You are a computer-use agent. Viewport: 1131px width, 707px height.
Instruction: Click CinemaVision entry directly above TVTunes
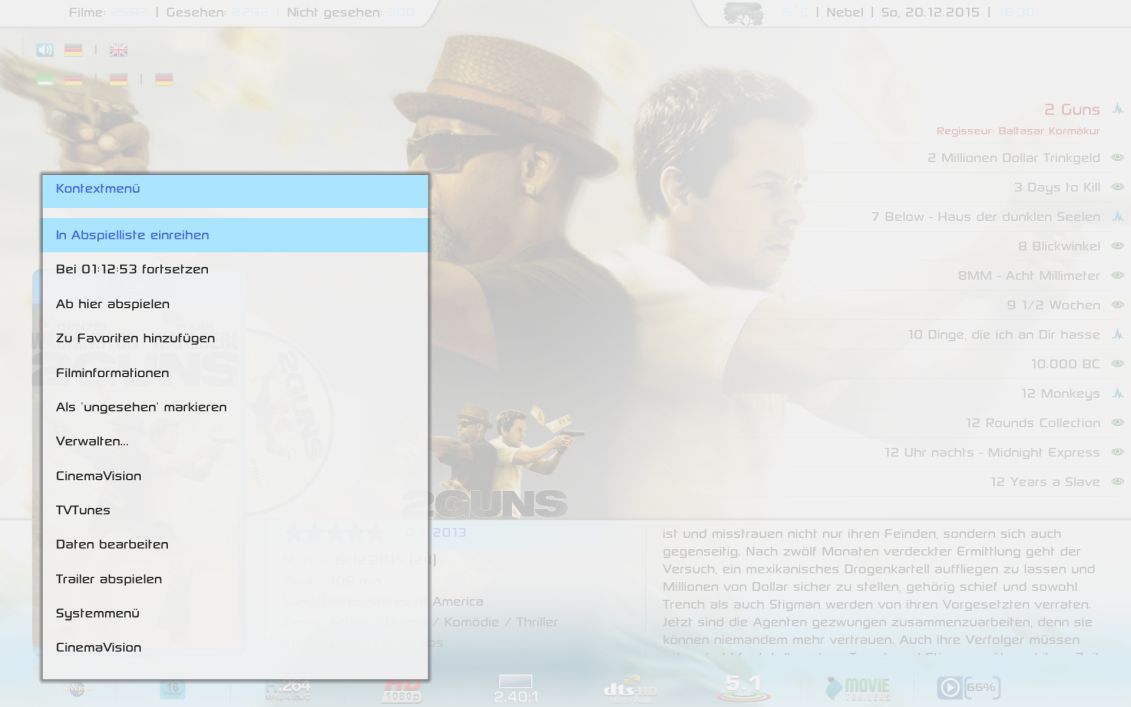(x=235, y=475)
